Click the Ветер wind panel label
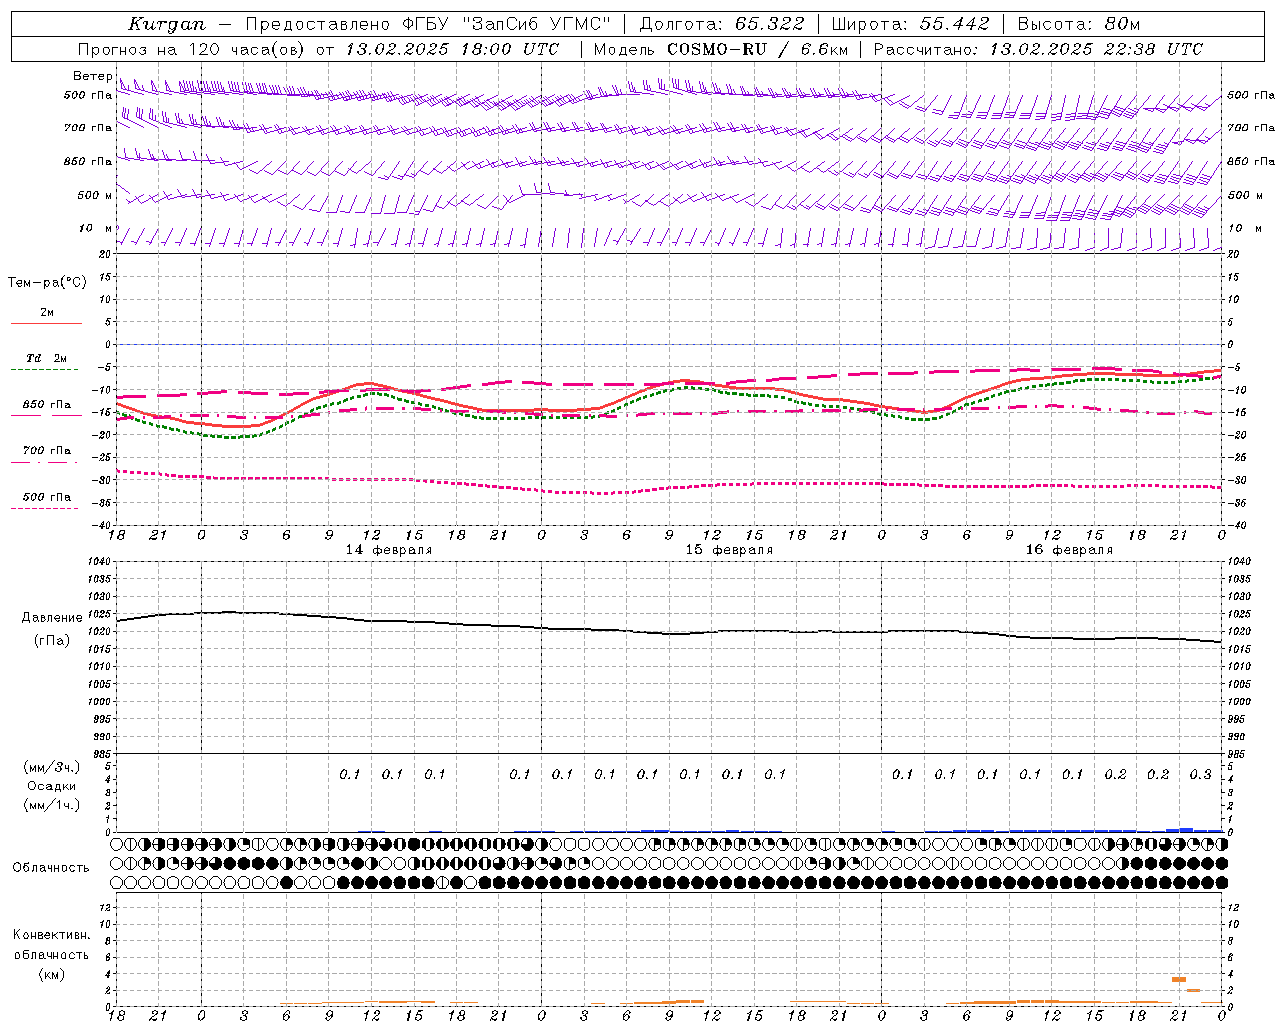This screenshot has height=1024, width=1280. 92,76
